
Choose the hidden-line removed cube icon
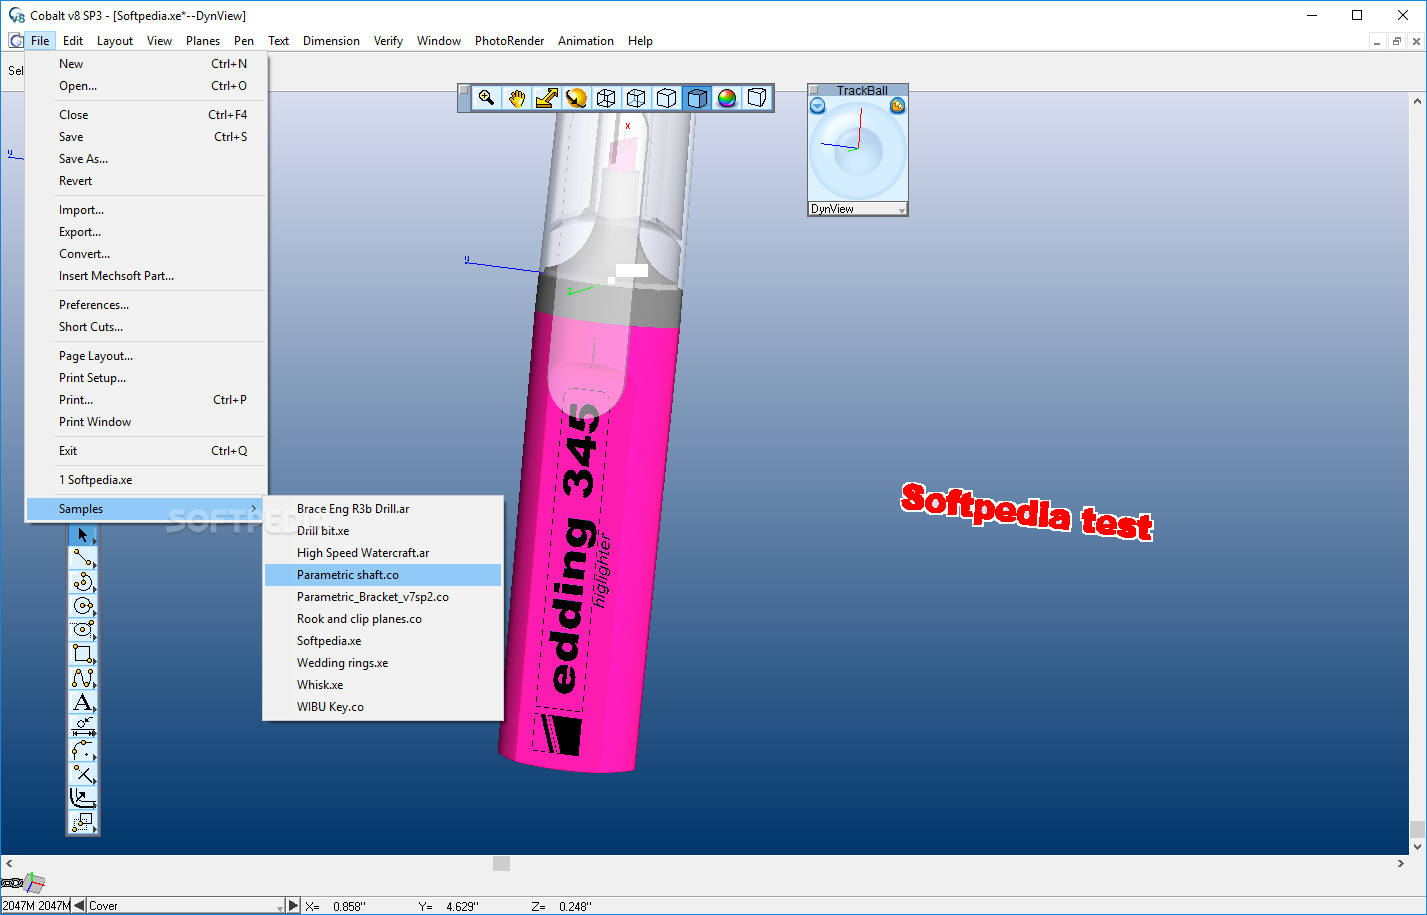coord(666,98)
